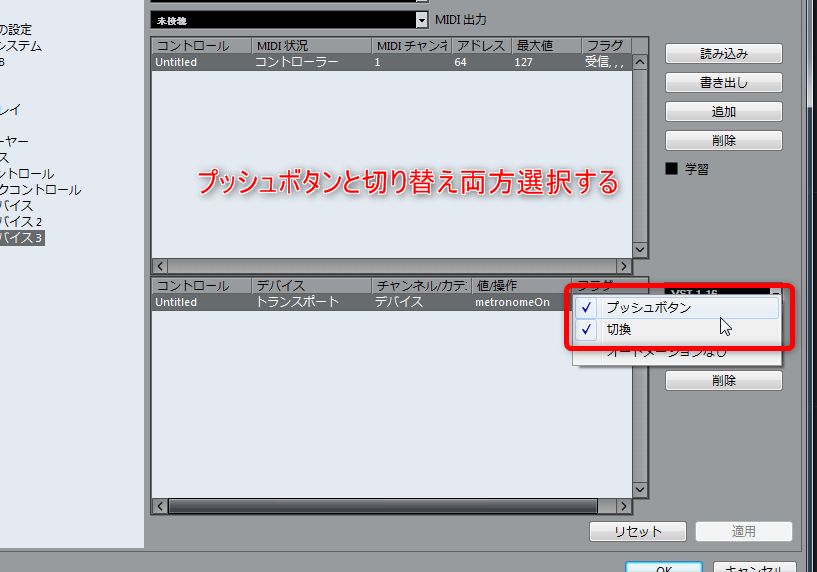Click the upper table's scroll up arrow
This screenshot has height=572, width=817.
(640, 63)
